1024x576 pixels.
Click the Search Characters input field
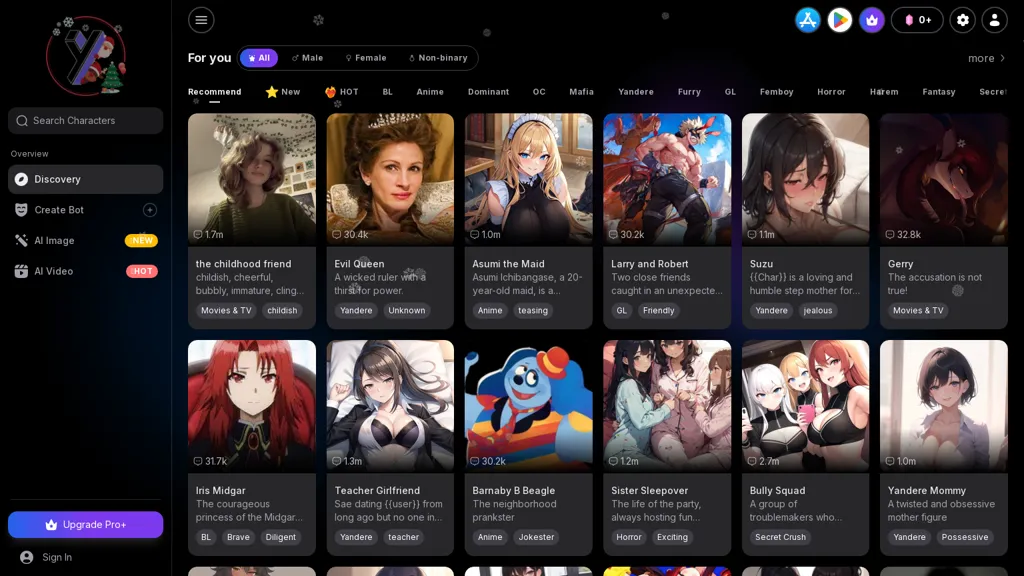click(86, 121)
